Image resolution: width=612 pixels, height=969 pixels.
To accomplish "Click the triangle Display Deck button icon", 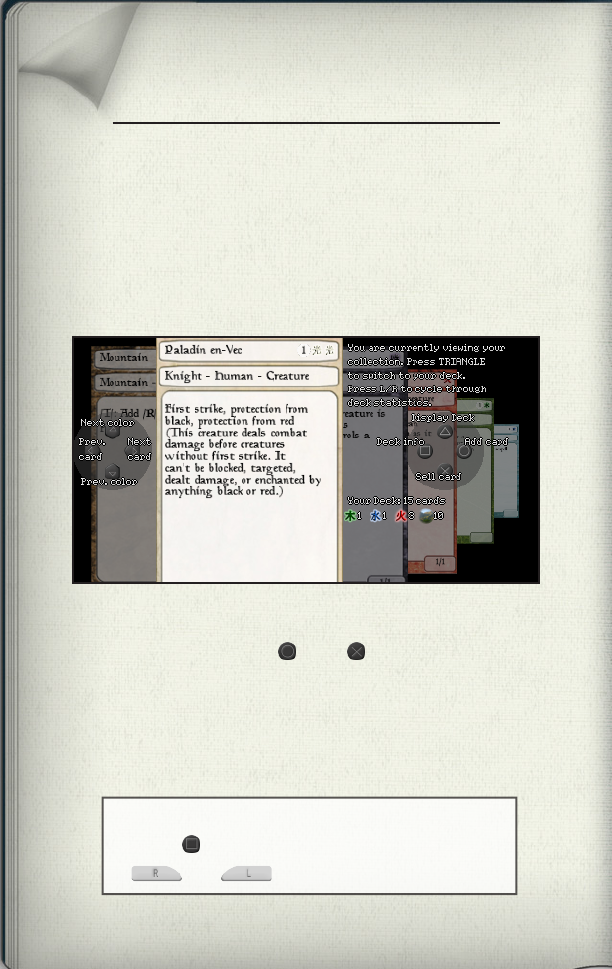I will click(444, 432).
